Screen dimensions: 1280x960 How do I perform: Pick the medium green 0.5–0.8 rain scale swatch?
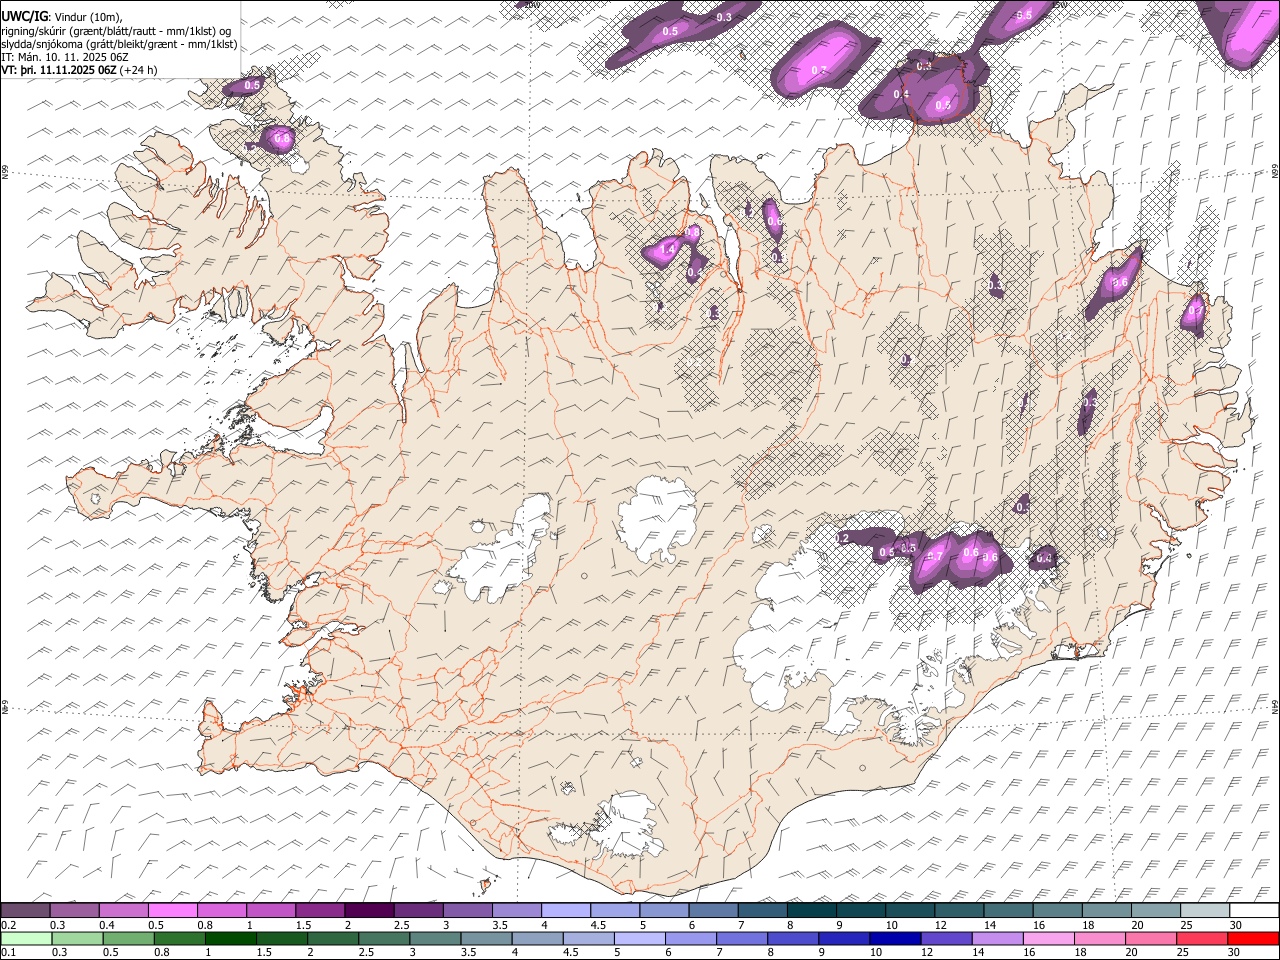pos(129,939)
